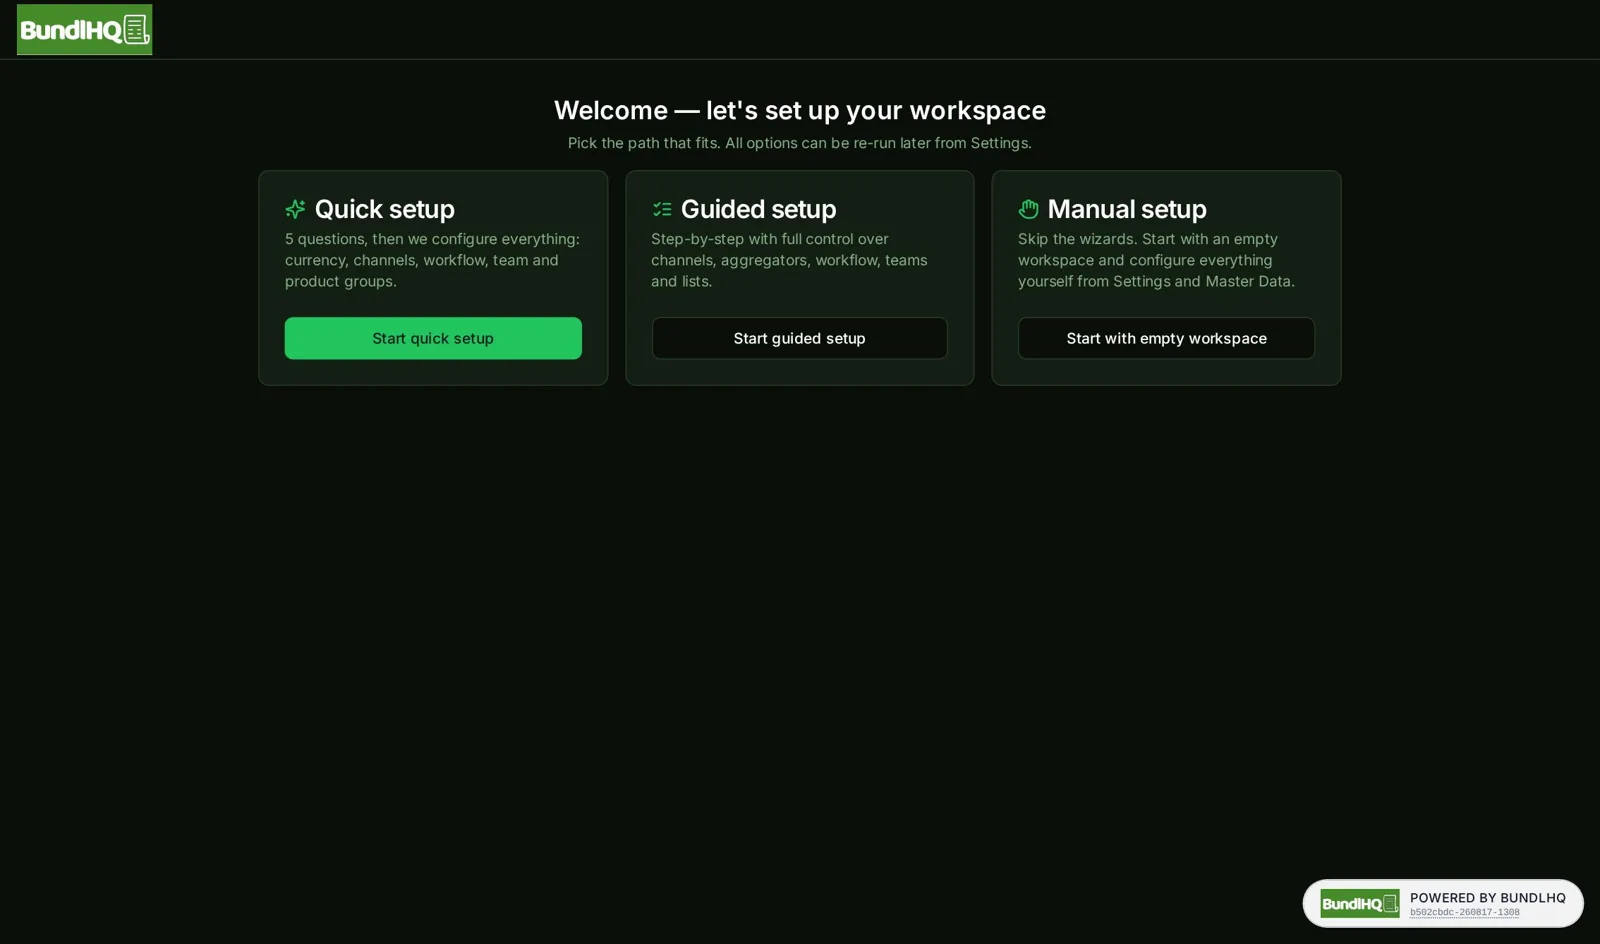Start the quick setup
The width and height of the screenshot is (1600, 944).
tap(433, 338)
